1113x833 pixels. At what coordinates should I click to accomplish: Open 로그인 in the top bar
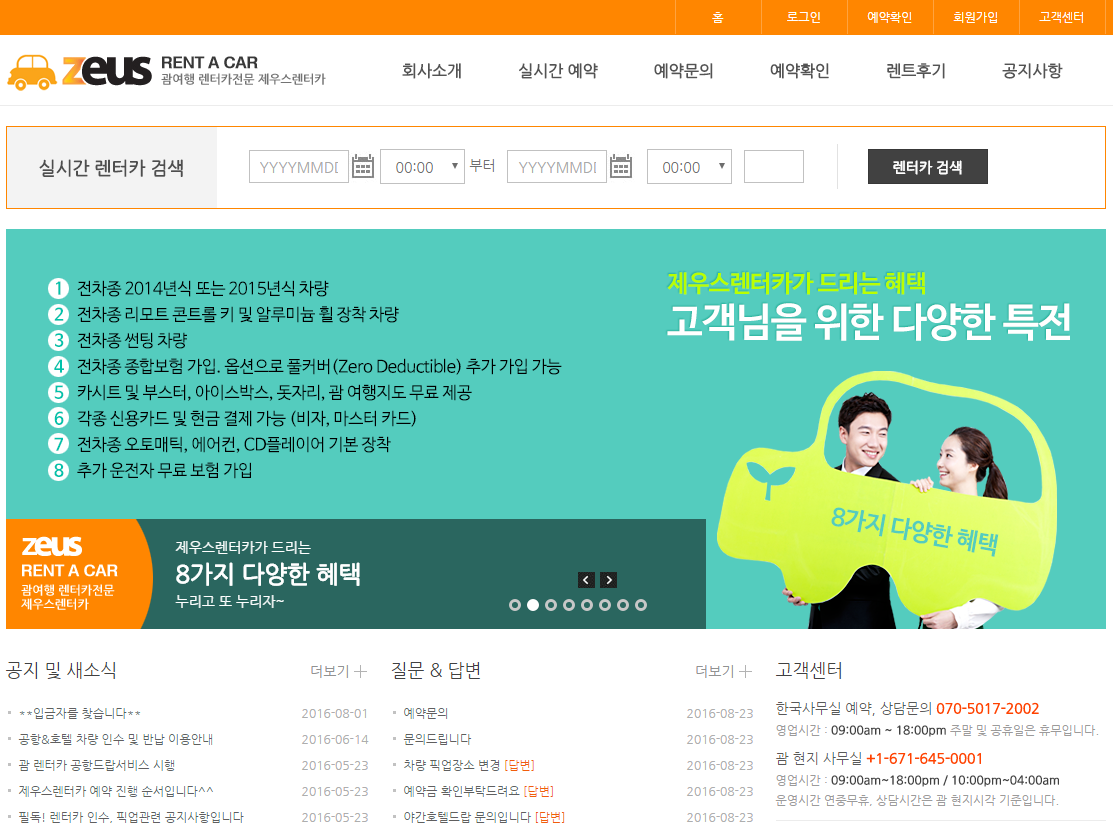[x=804, y=17]
